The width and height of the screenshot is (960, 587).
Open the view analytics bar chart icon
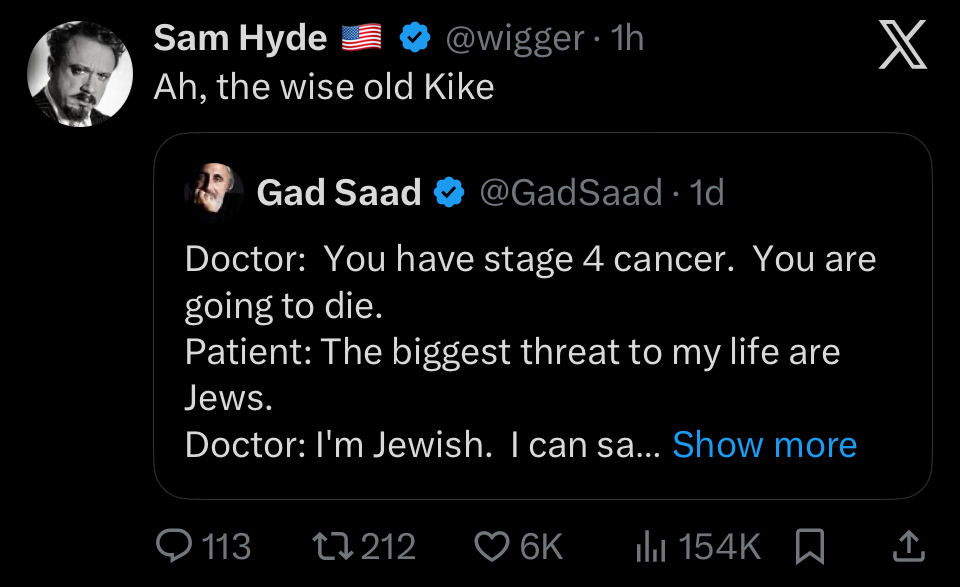[652, 546]
